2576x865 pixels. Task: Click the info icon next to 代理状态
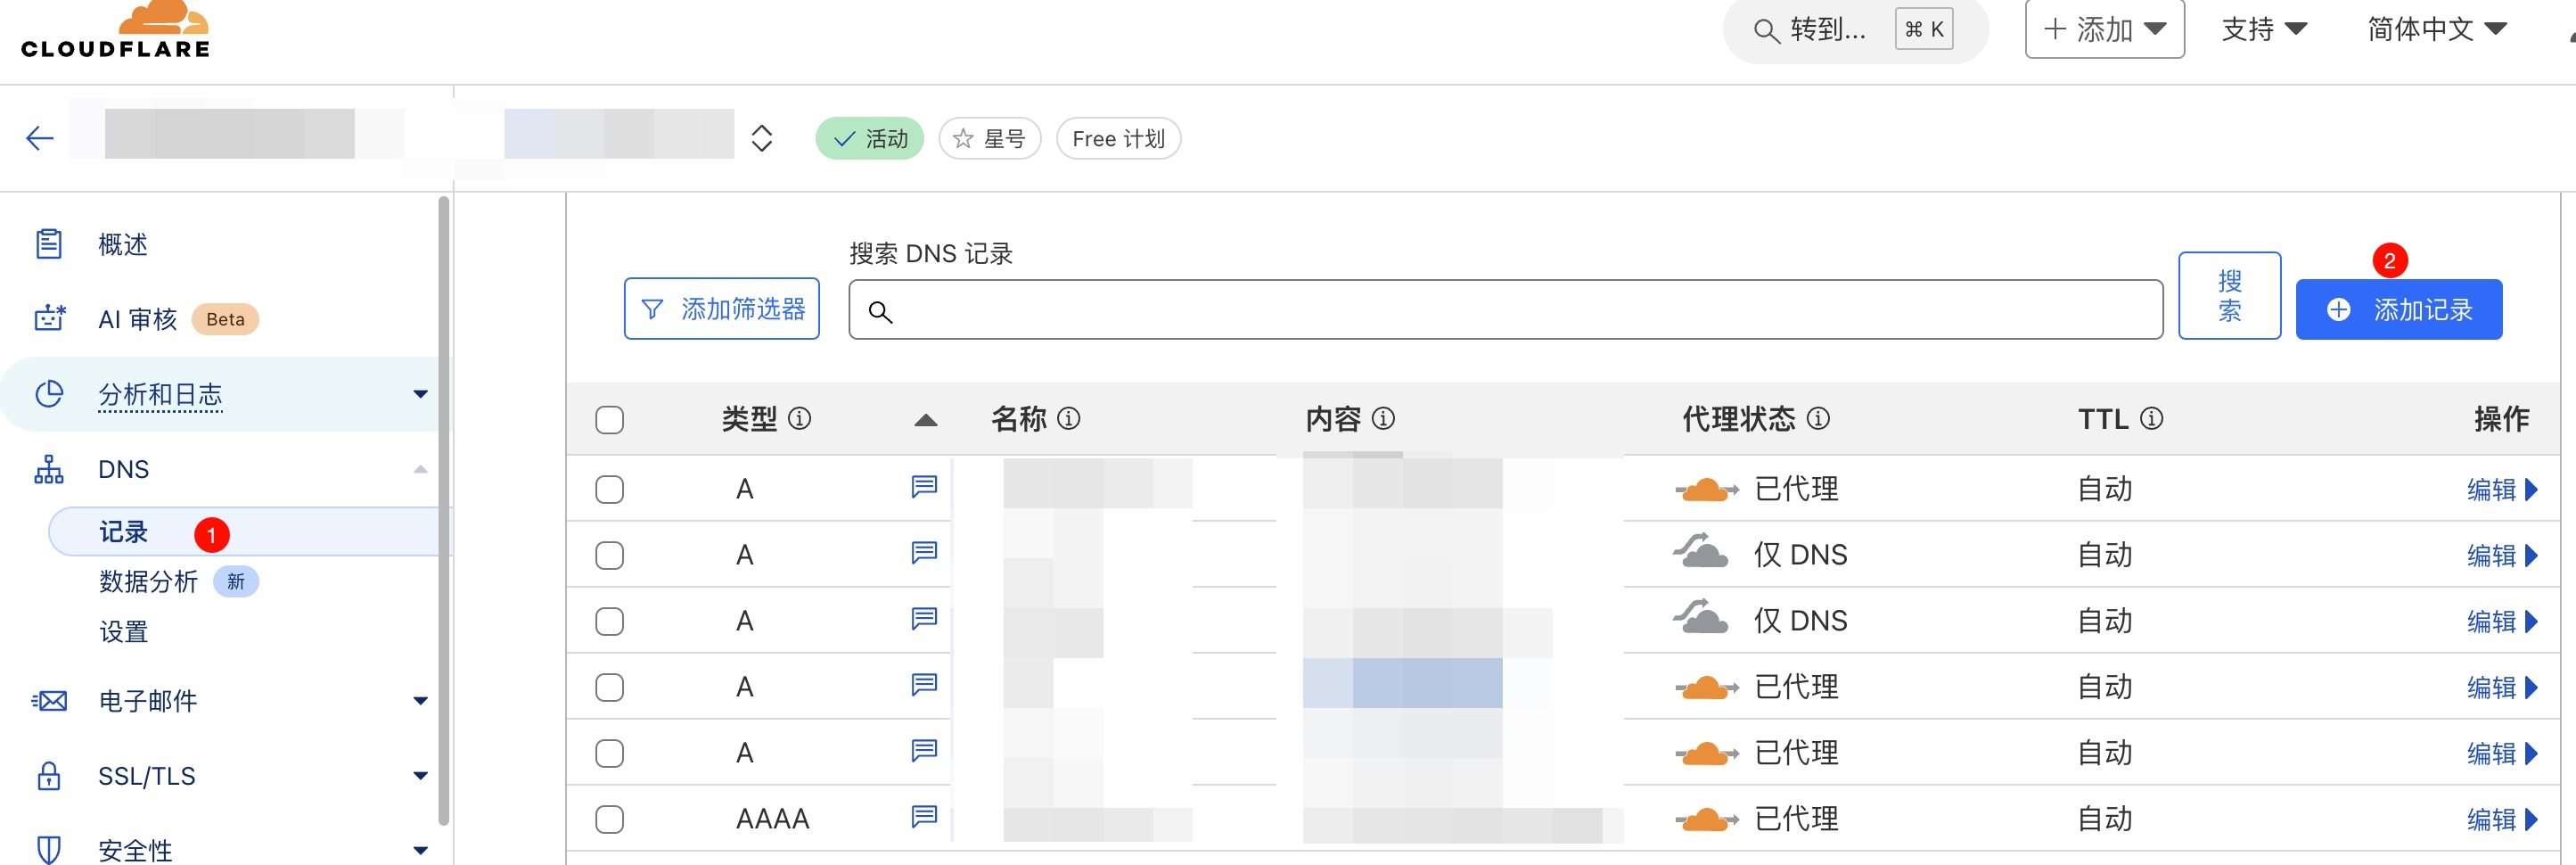tap(1819, 418)
